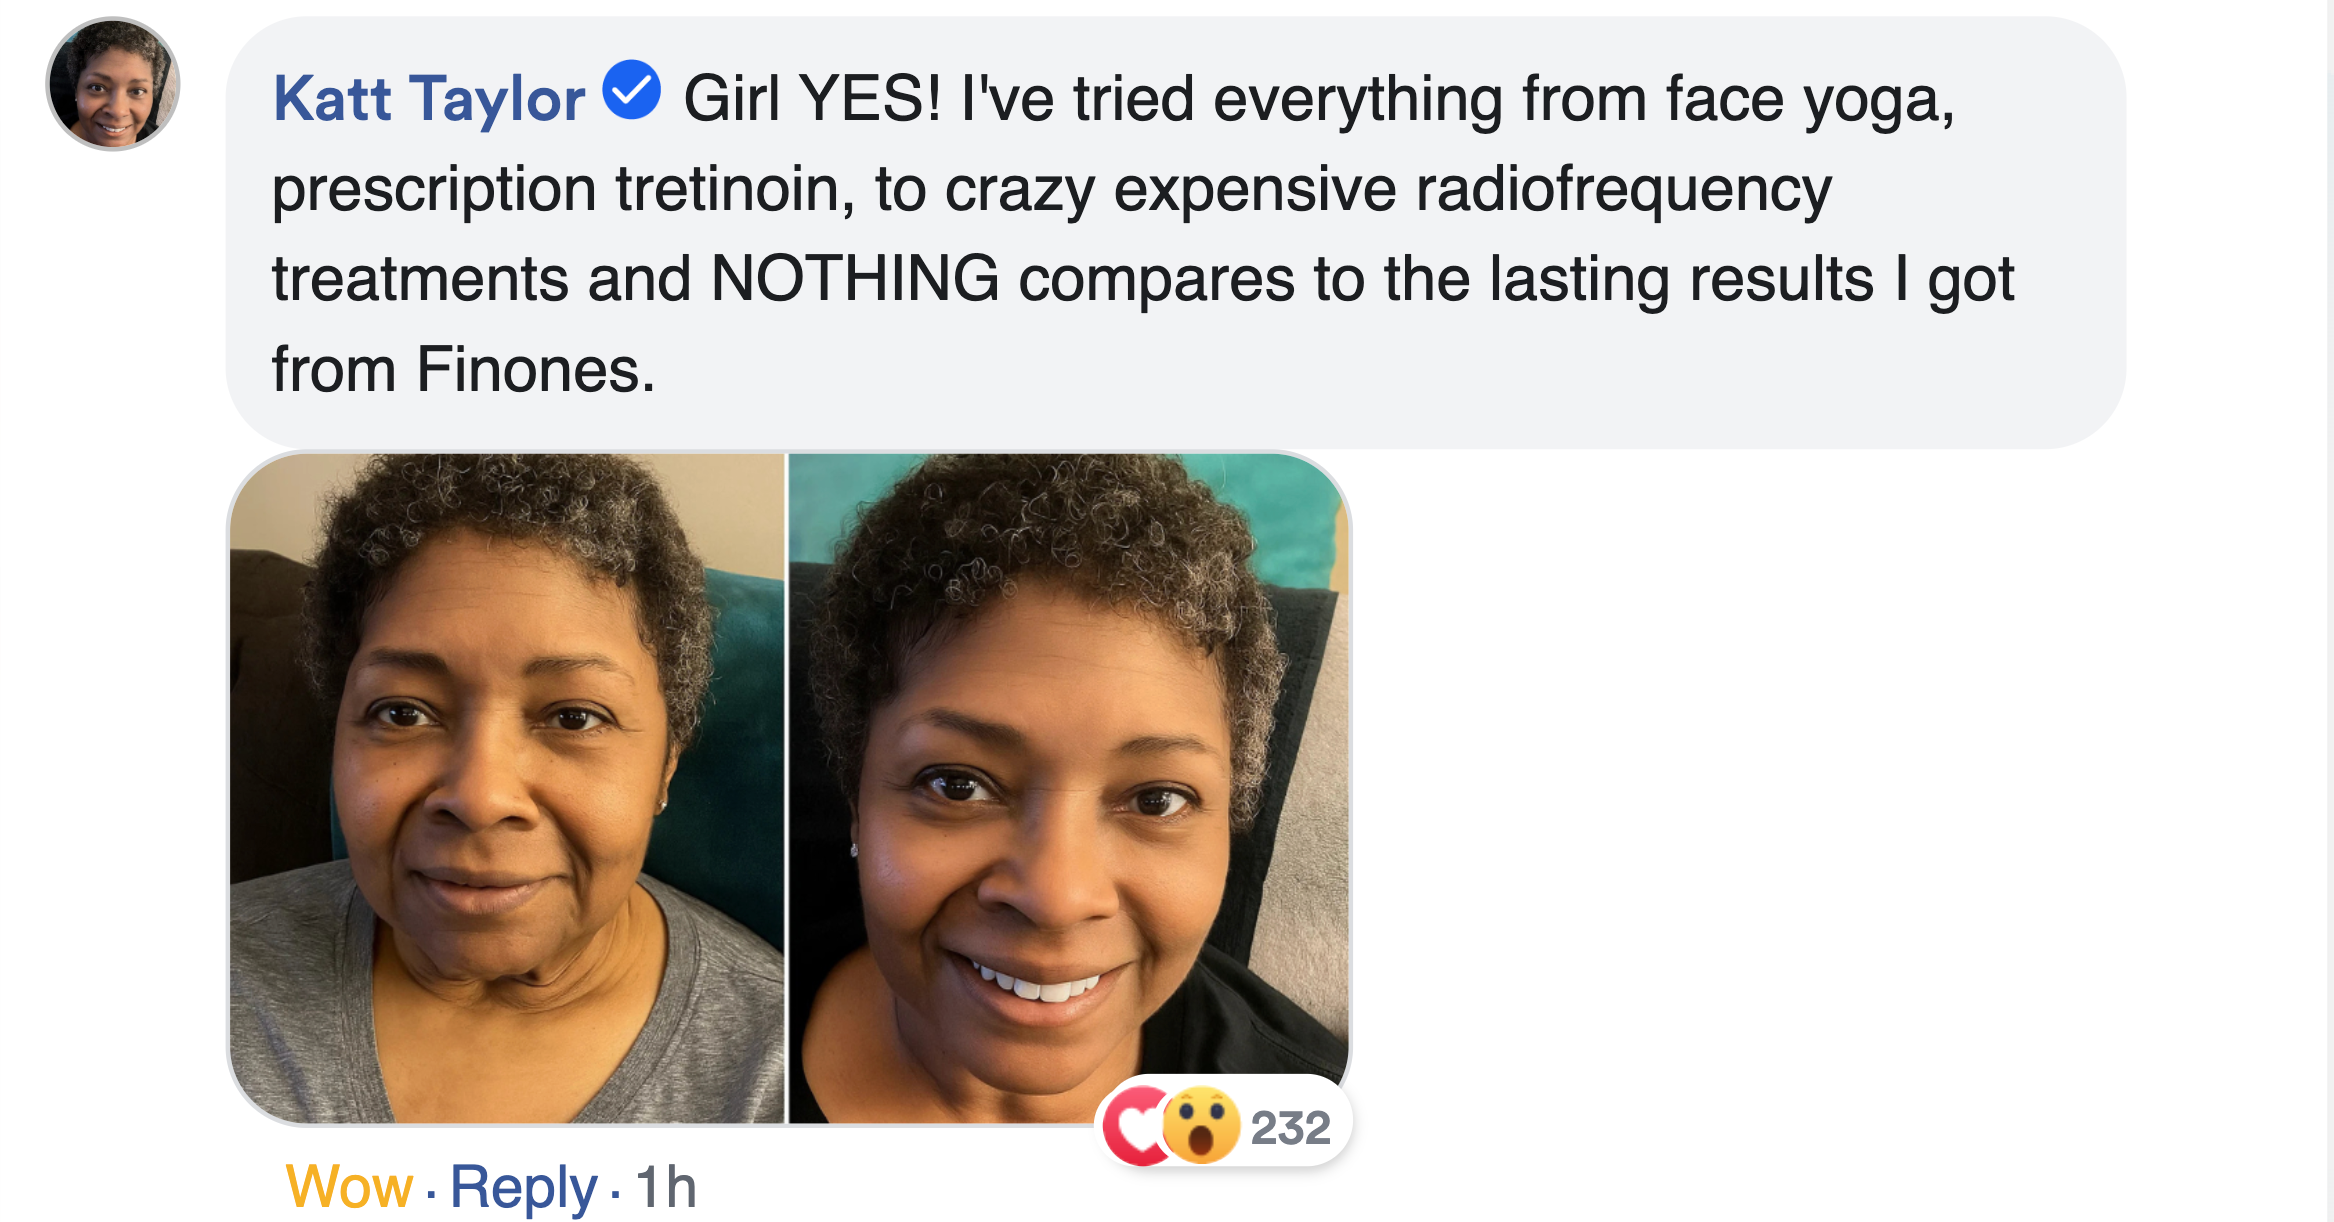Viewport: 2334px width, 1222px height.
Task: Click the blue verified checkmark badge
Action: click(632, 90)
